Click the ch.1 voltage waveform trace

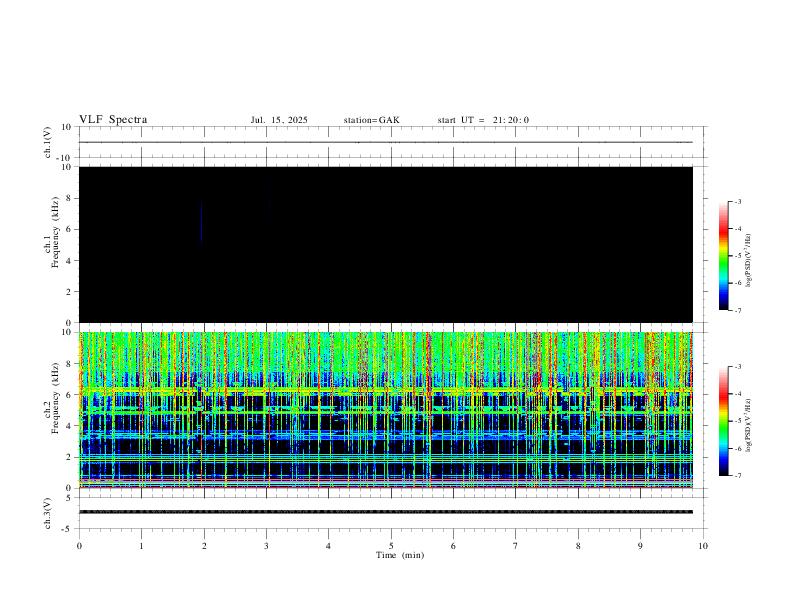tap(386, 142)
